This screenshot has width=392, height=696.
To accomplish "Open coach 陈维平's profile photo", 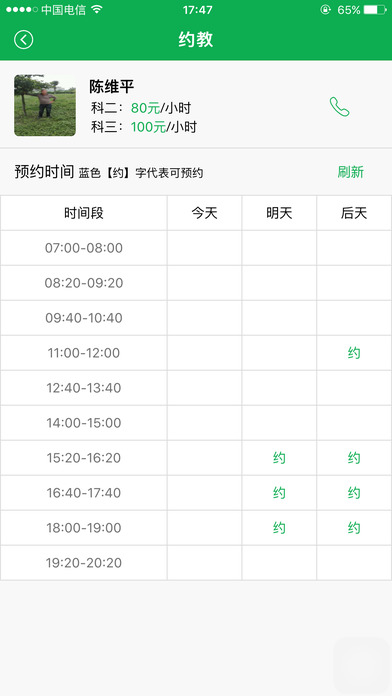I will pos(45,105).
